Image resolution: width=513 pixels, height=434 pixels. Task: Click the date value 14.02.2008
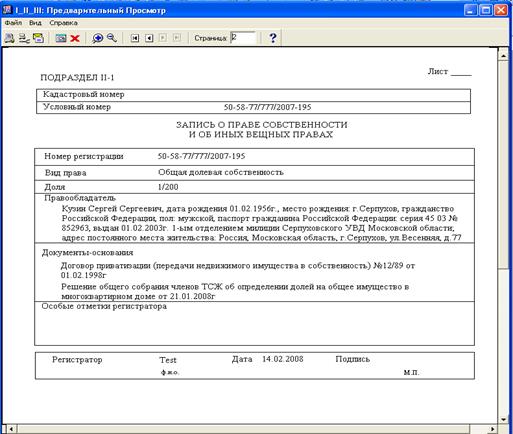click(283, 359)
